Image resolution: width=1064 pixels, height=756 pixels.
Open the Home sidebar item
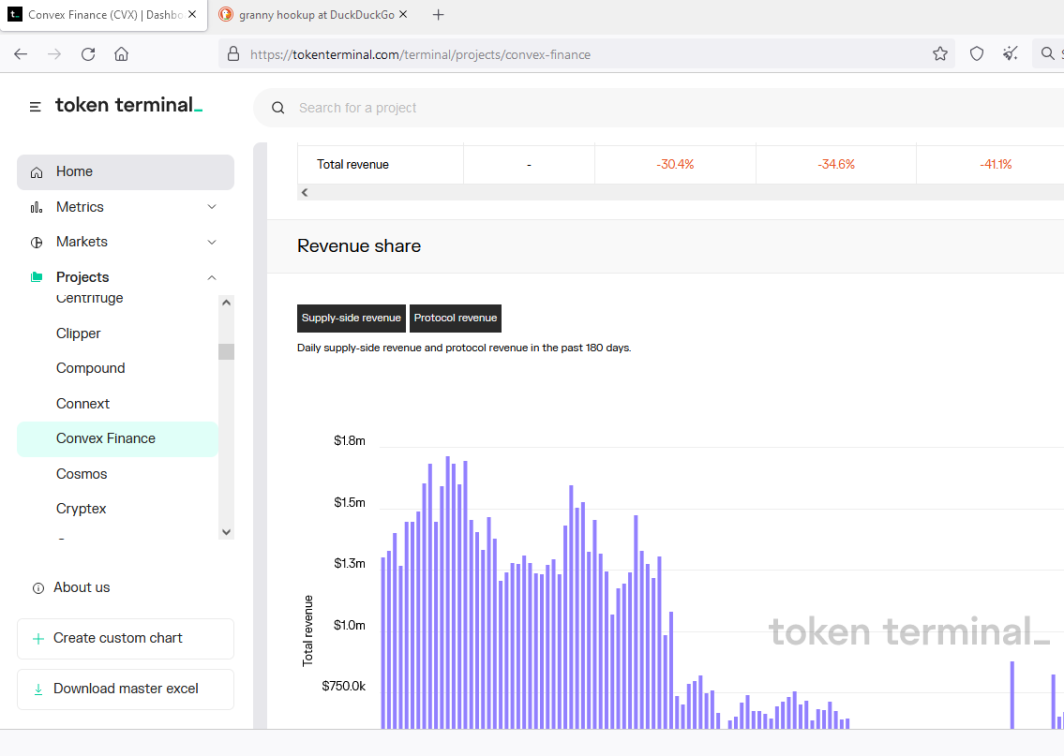(x=126, y=172)
